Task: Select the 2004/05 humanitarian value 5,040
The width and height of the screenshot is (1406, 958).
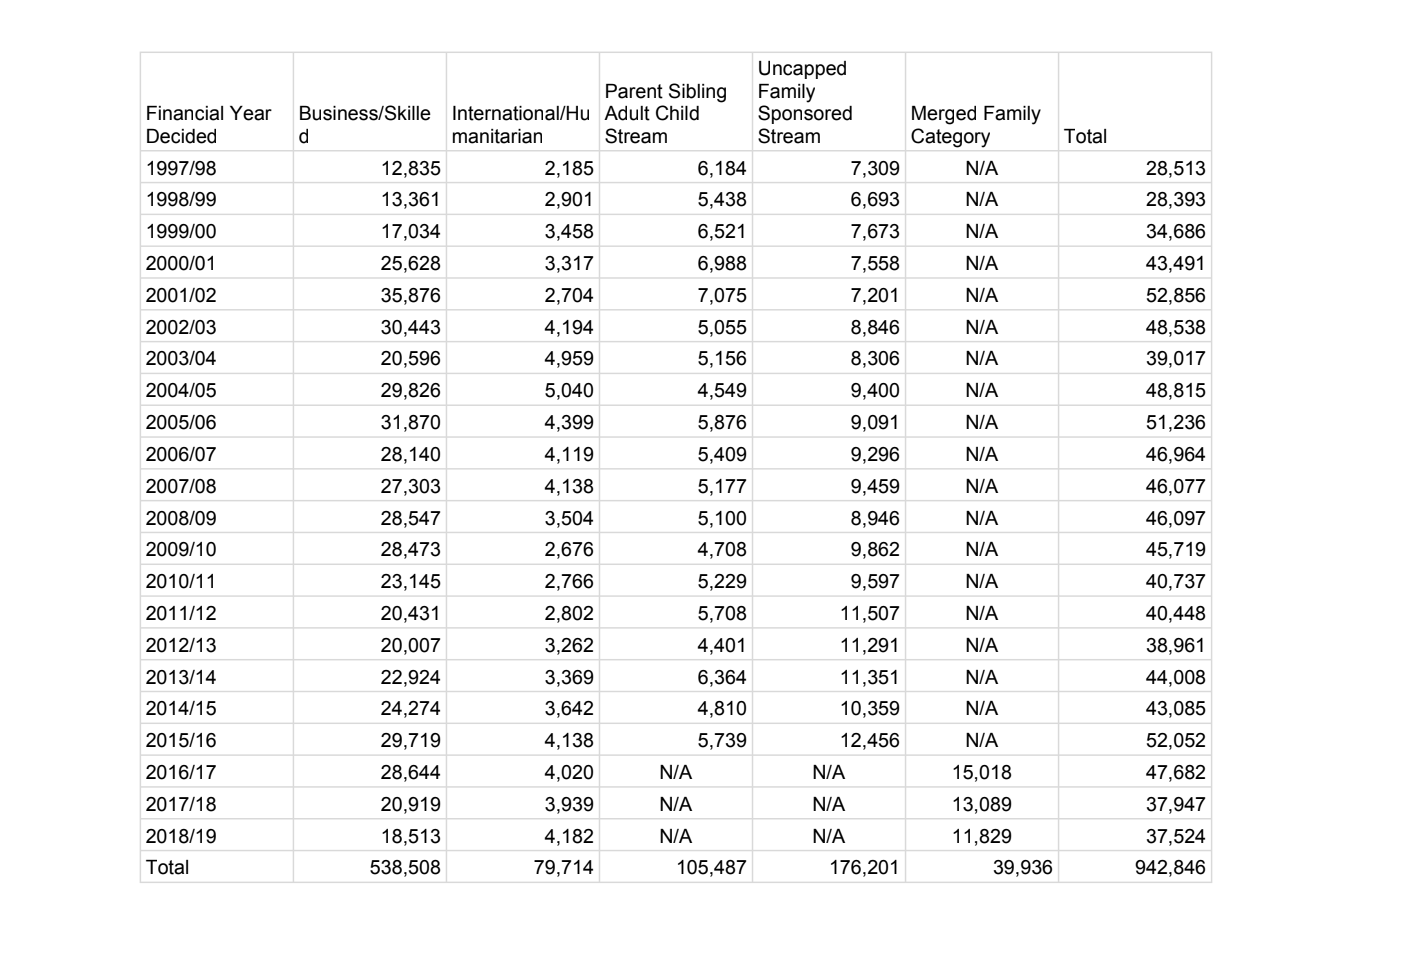Action: coord(568,390)
